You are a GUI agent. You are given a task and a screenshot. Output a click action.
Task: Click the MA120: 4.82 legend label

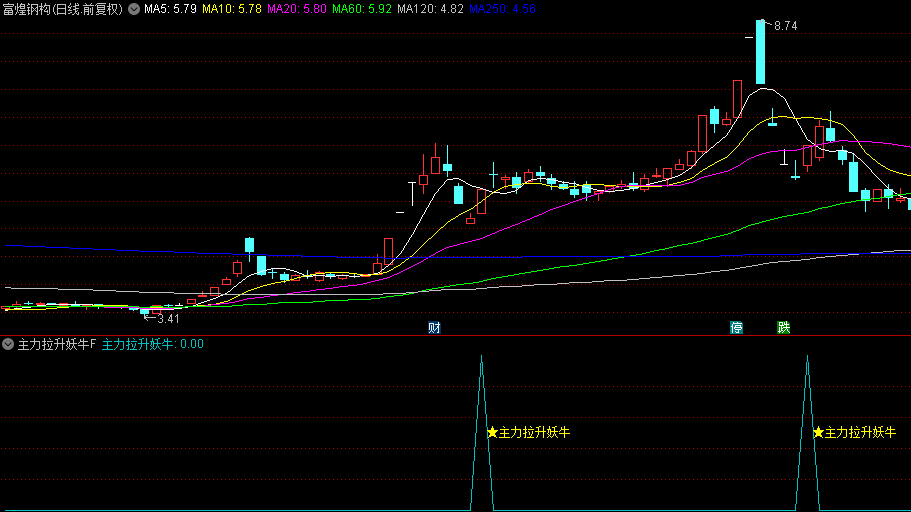click(431, 9)
